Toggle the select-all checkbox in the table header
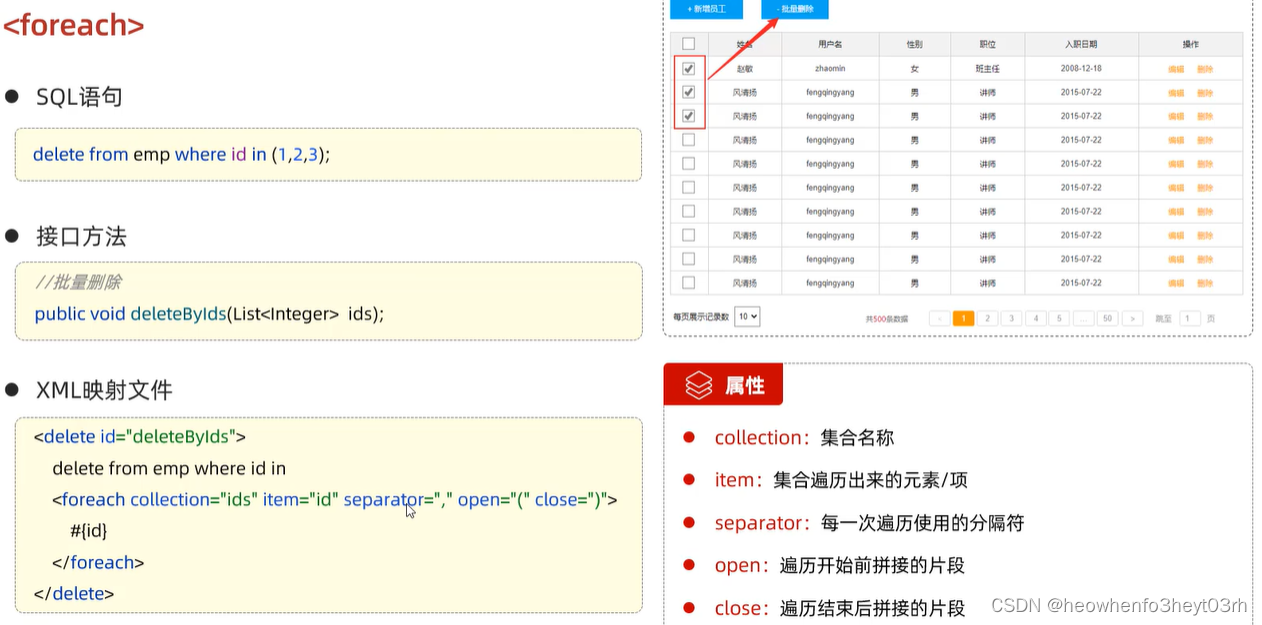 tap(688, 43)
